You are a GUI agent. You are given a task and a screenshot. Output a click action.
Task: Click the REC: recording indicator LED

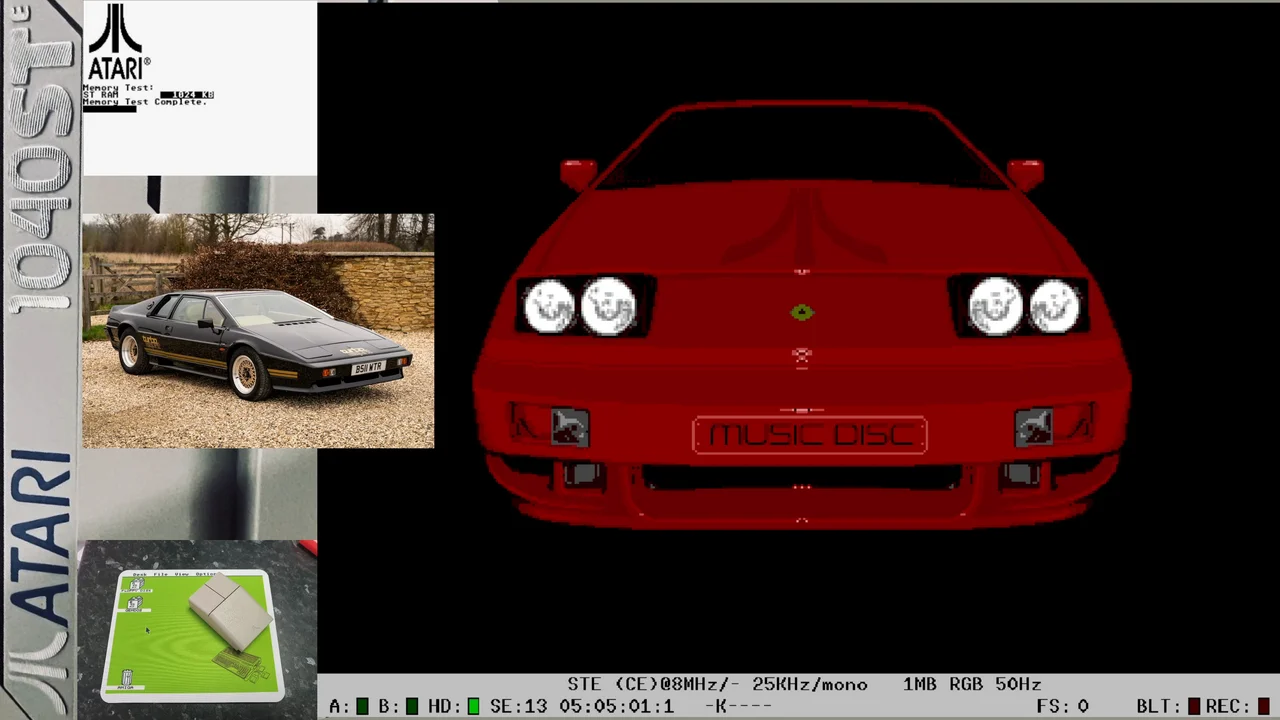pos(1264,707)
